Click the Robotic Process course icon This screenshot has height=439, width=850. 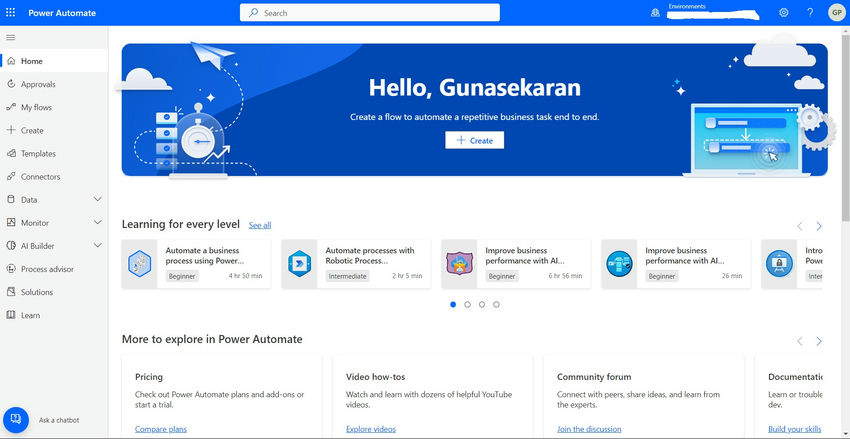point(299,264)
